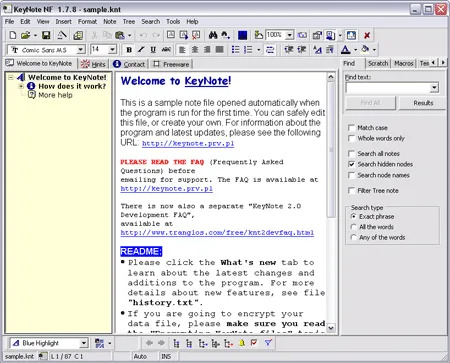Switch to the Macros tab
The width and height of the screenshot is (450, 363).
[403, 63]
